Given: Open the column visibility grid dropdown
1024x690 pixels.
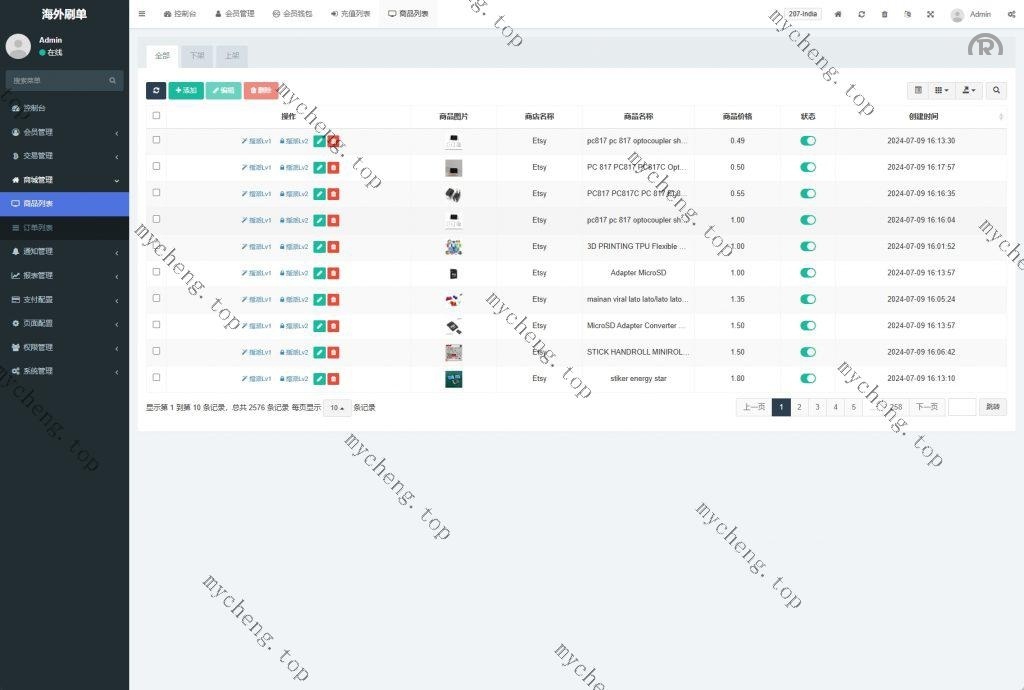Looking at the screenshot, I should pyautogui.click(x=941, y=90).
